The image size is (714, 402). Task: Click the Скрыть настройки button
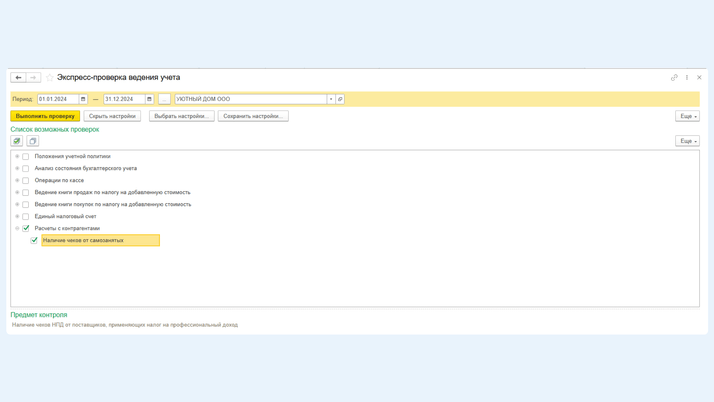pos(112,116)
